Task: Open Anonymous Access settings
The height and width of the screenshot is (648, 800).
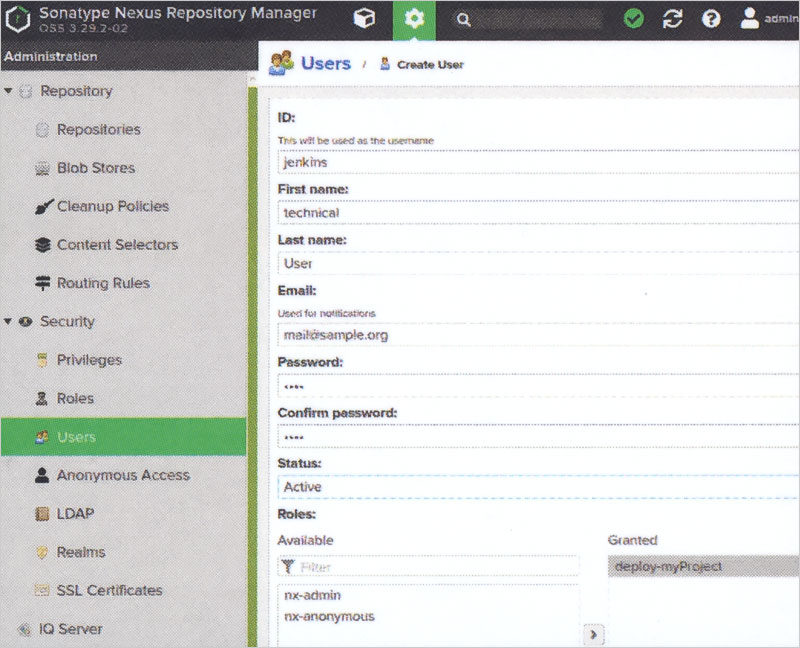Action: click(123, 475)
